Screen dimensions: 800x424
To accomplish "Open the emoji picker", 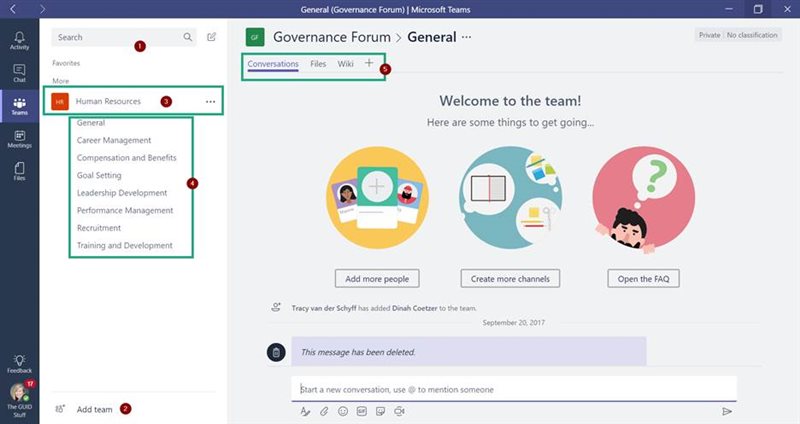I will [343, 411].
